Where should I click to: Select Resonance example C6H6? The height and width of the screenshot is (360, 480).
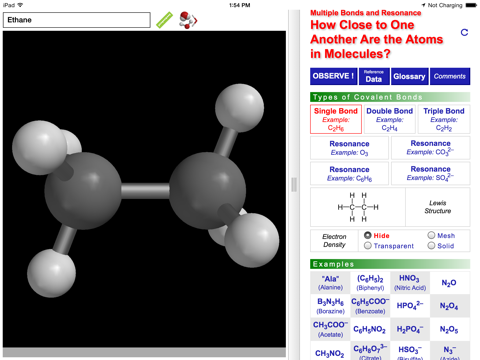pyautogui.click(x=349, y=173)
